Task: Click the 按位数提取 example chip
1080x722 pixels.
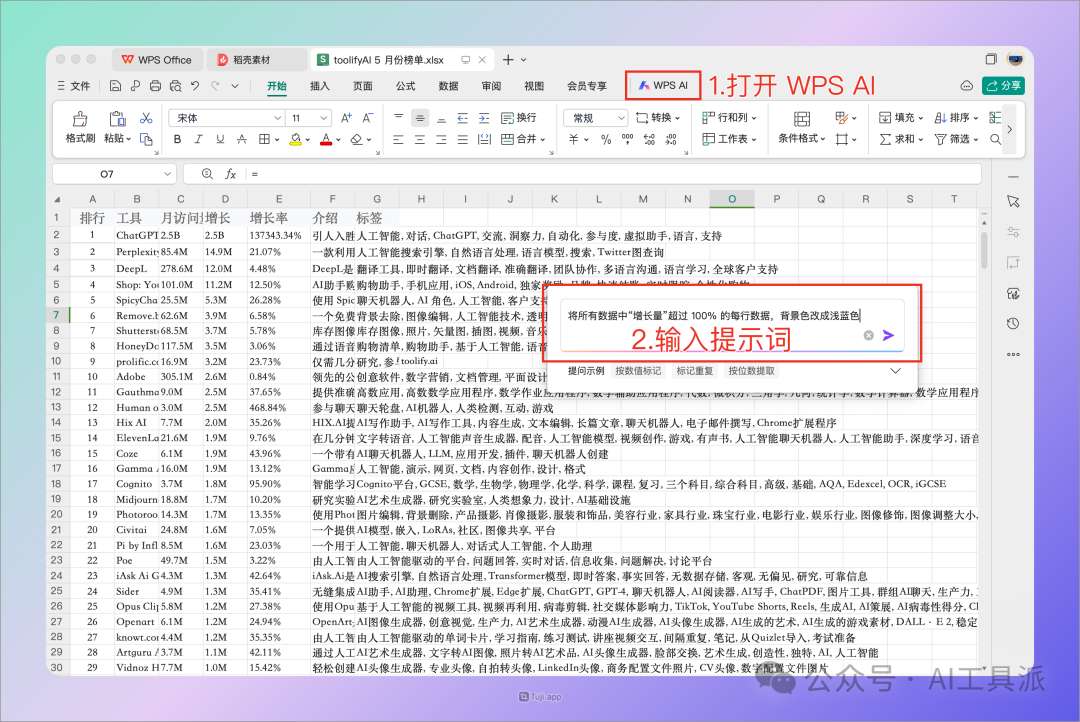Action: 751,371
